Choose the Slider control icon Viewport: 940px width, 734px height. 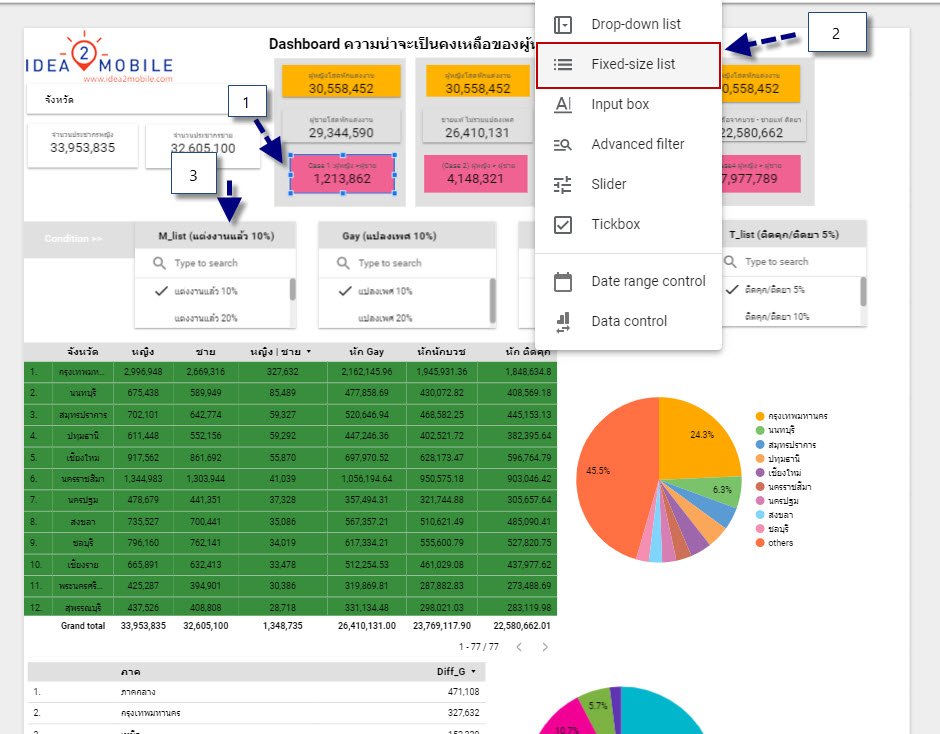(562, 185)
